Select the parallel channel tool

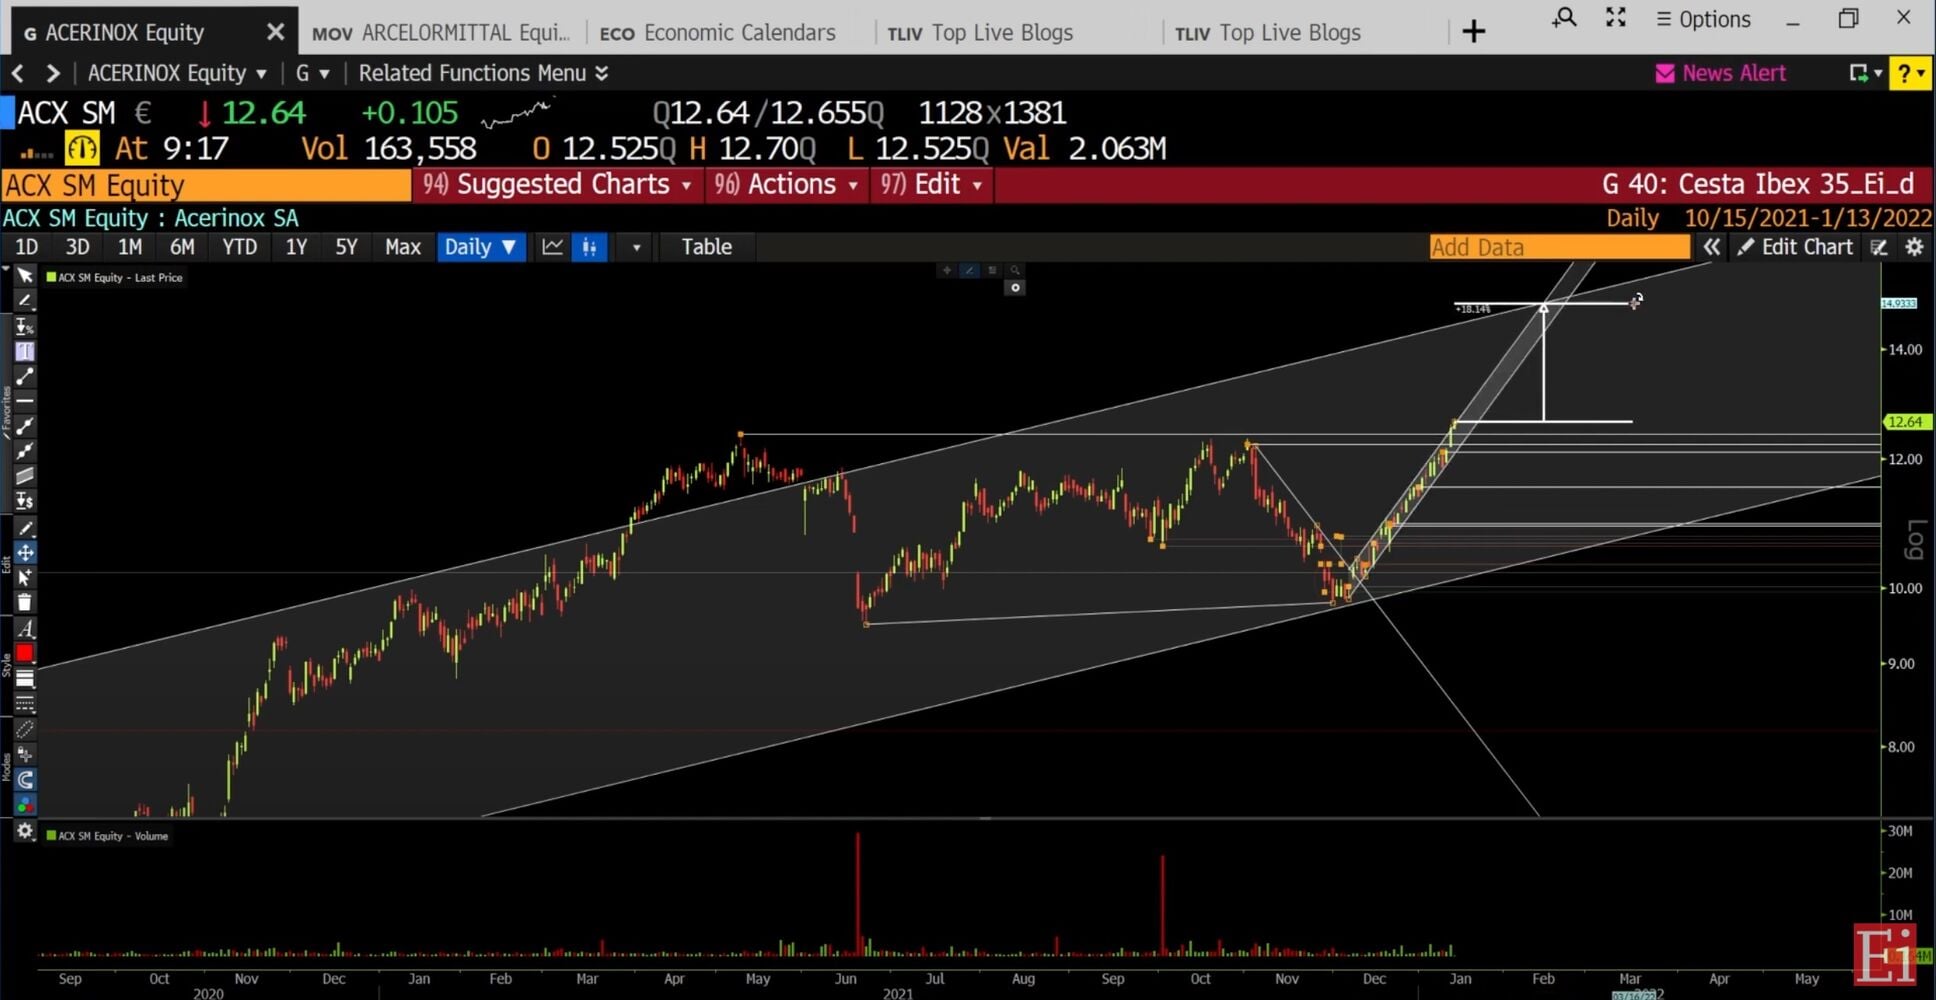[x=25, y=476]
